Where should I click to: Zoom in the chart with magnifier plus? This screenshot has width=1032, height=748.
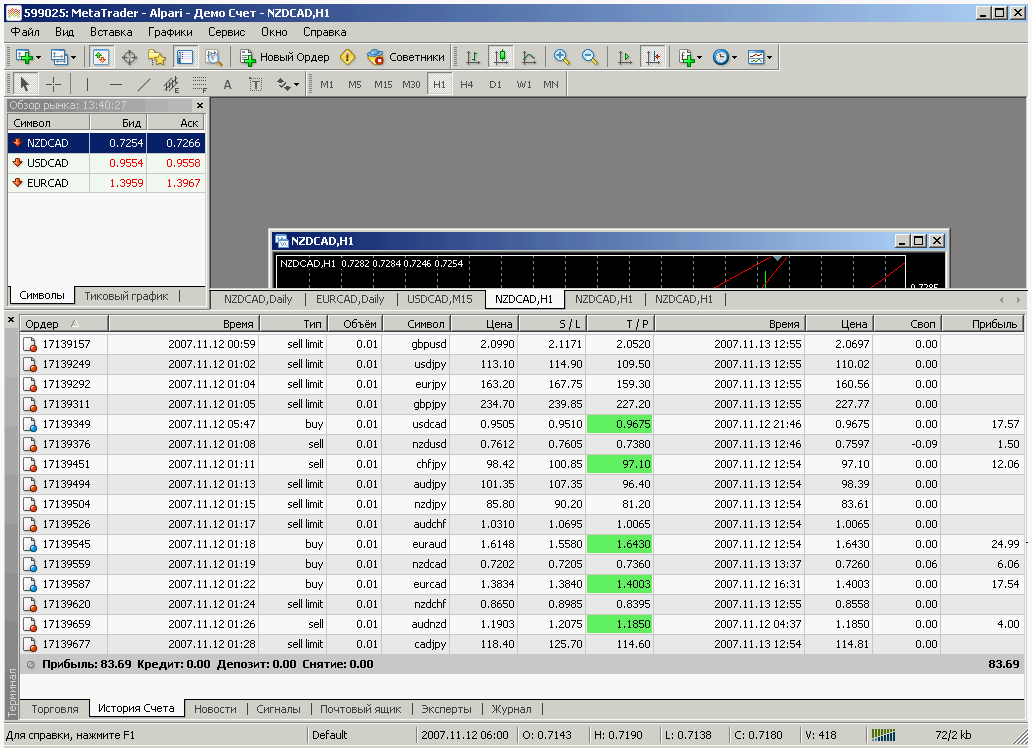[x=561, y=57]
